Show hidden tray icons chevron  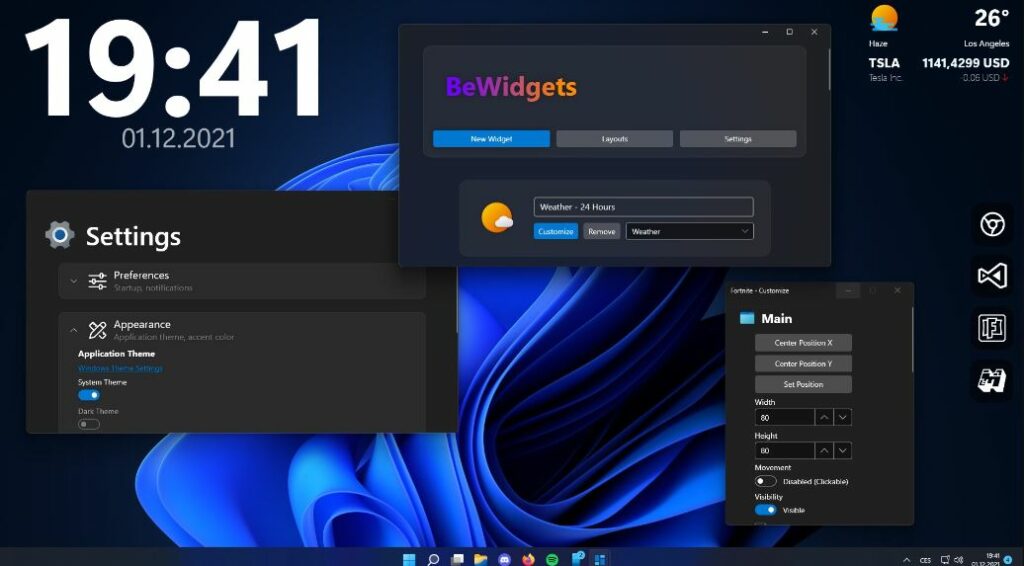(x=906, y=560)
